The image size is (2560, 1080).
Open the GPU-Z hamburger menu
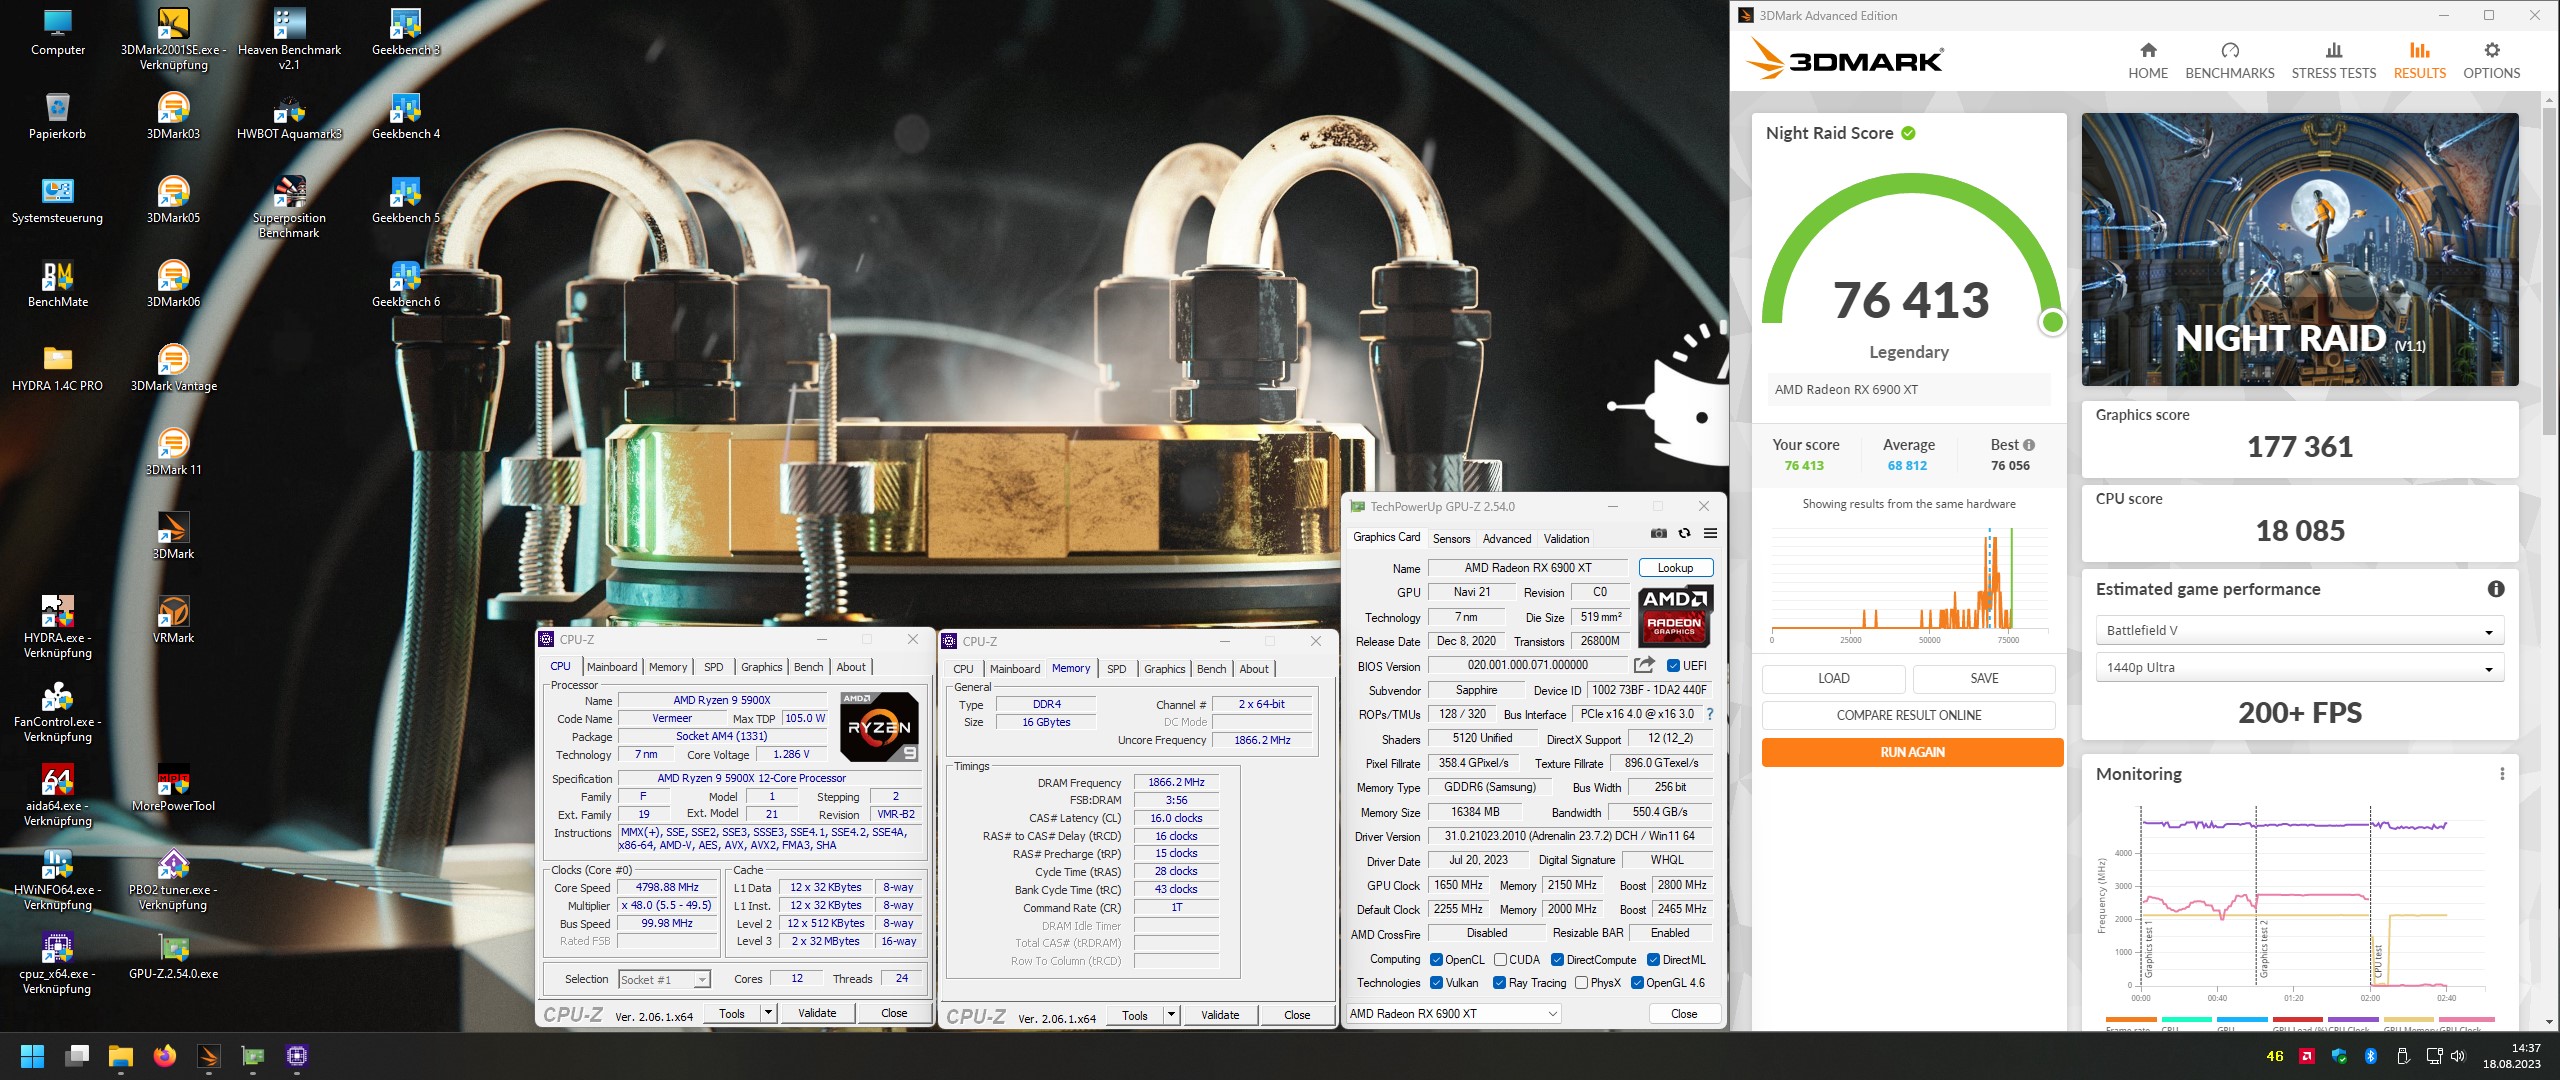click(x=1711, y=534)
